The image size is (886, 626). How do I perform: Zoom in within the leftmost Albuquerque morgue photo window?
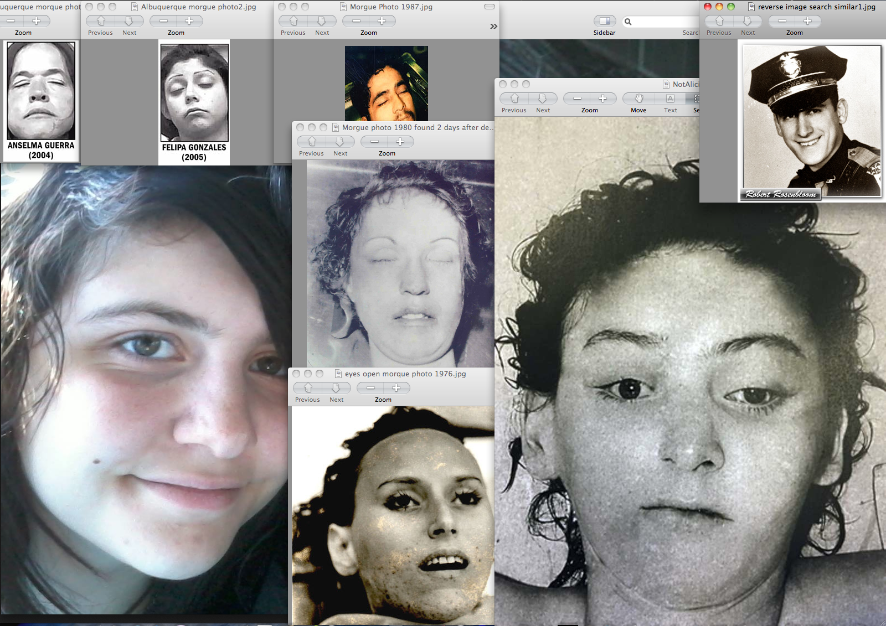[36, 21]
